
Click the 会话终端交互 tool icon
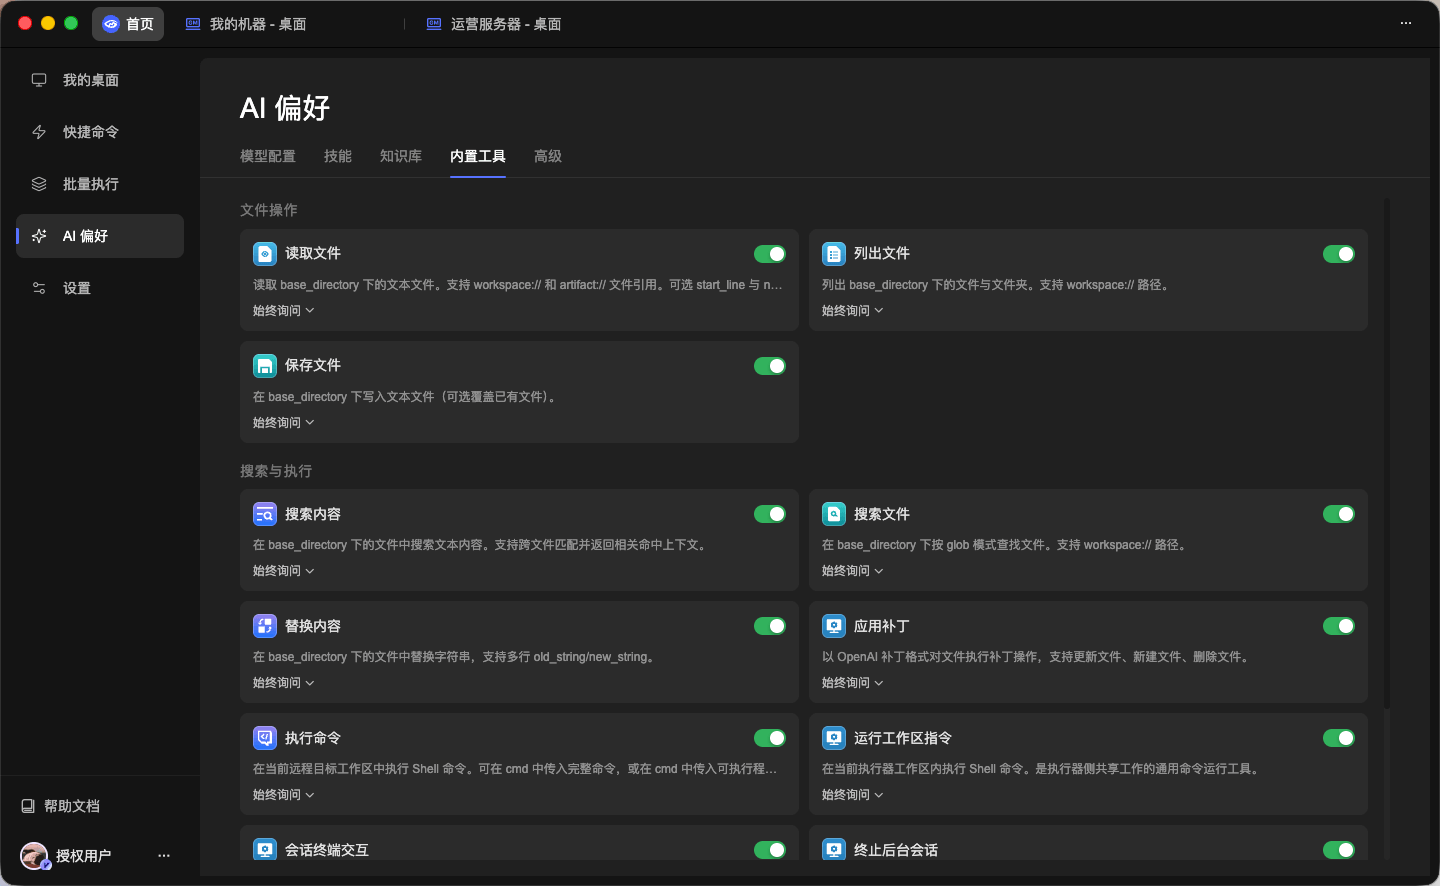click(265, 849)
